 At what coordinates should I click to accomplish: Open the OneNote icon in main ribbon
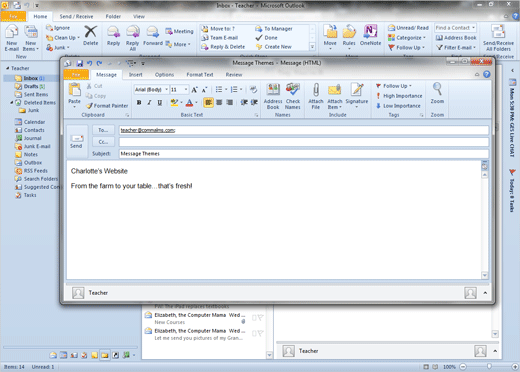coord(370,36)
